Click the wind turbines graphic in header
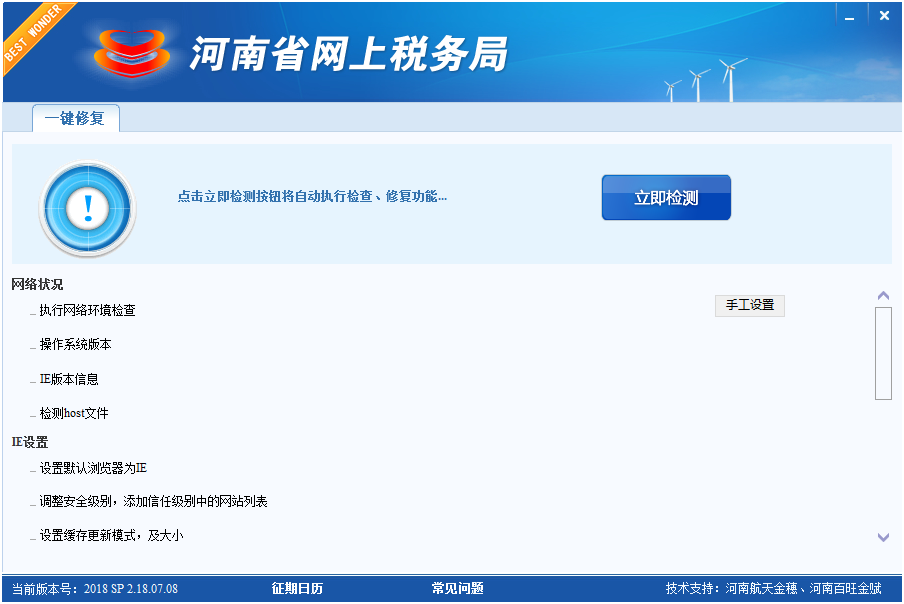Viewport: 904px width, 604px height. pos(706,80)
